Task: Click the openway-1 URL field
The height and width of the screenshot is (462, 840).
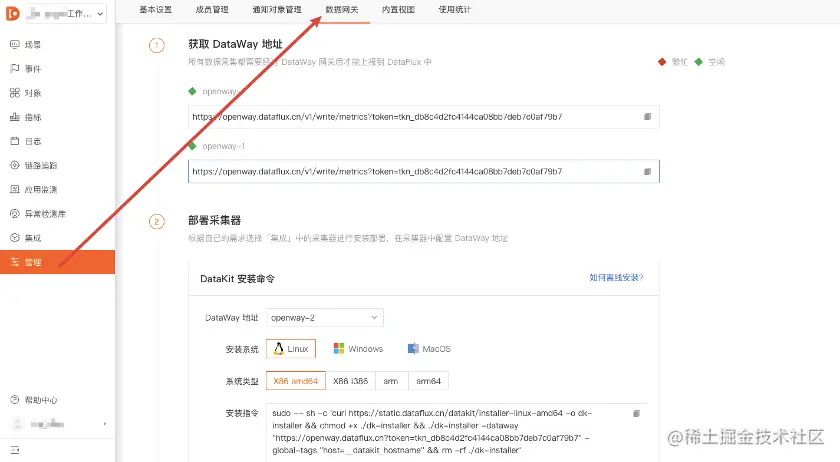Action: point(424,172)
